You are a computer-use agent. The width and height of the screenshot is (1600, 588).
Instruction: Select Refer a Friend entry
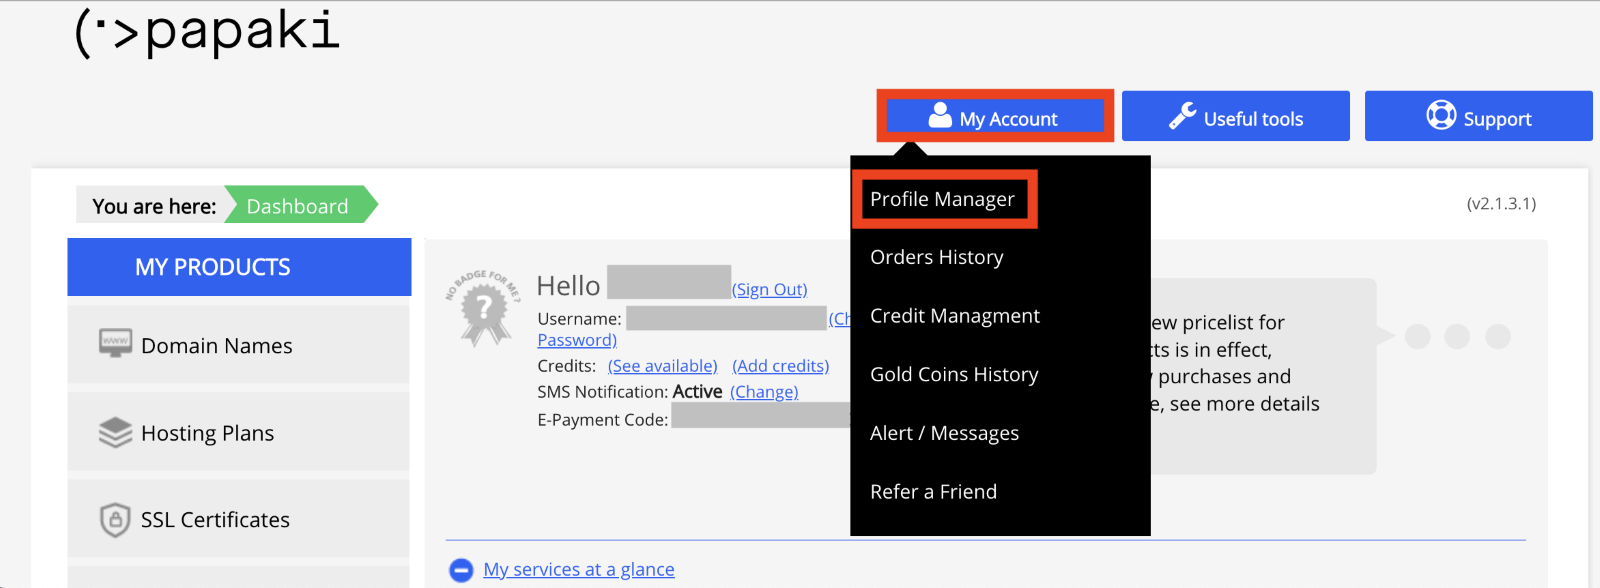[933, 492]
